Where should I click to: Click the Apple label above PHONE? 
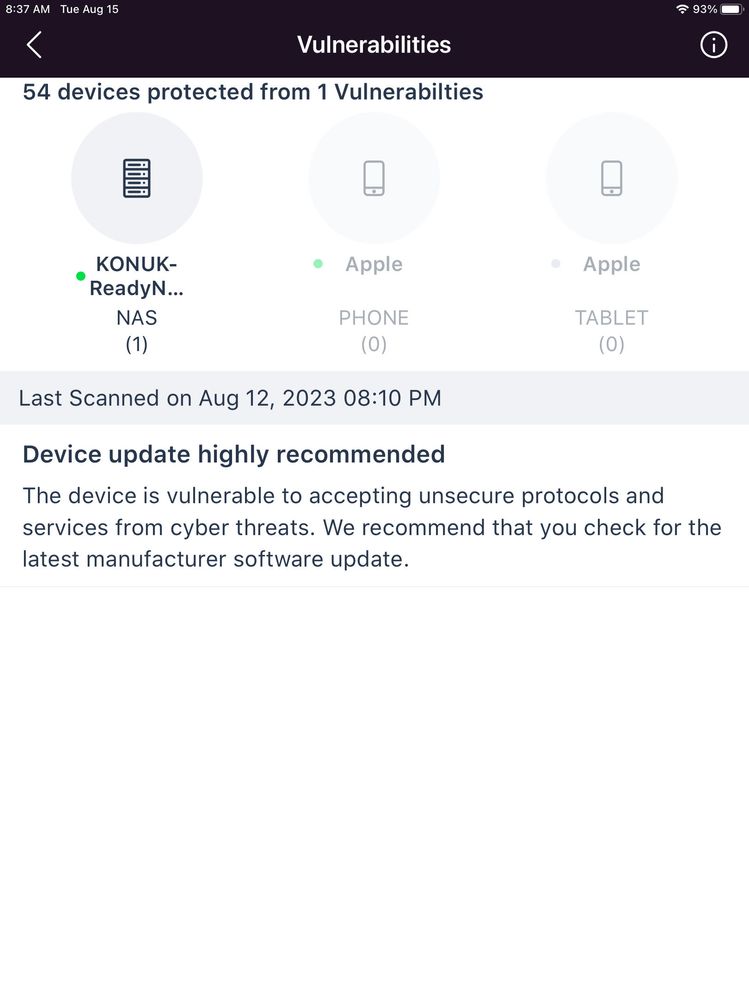click(x=374, y=264)
